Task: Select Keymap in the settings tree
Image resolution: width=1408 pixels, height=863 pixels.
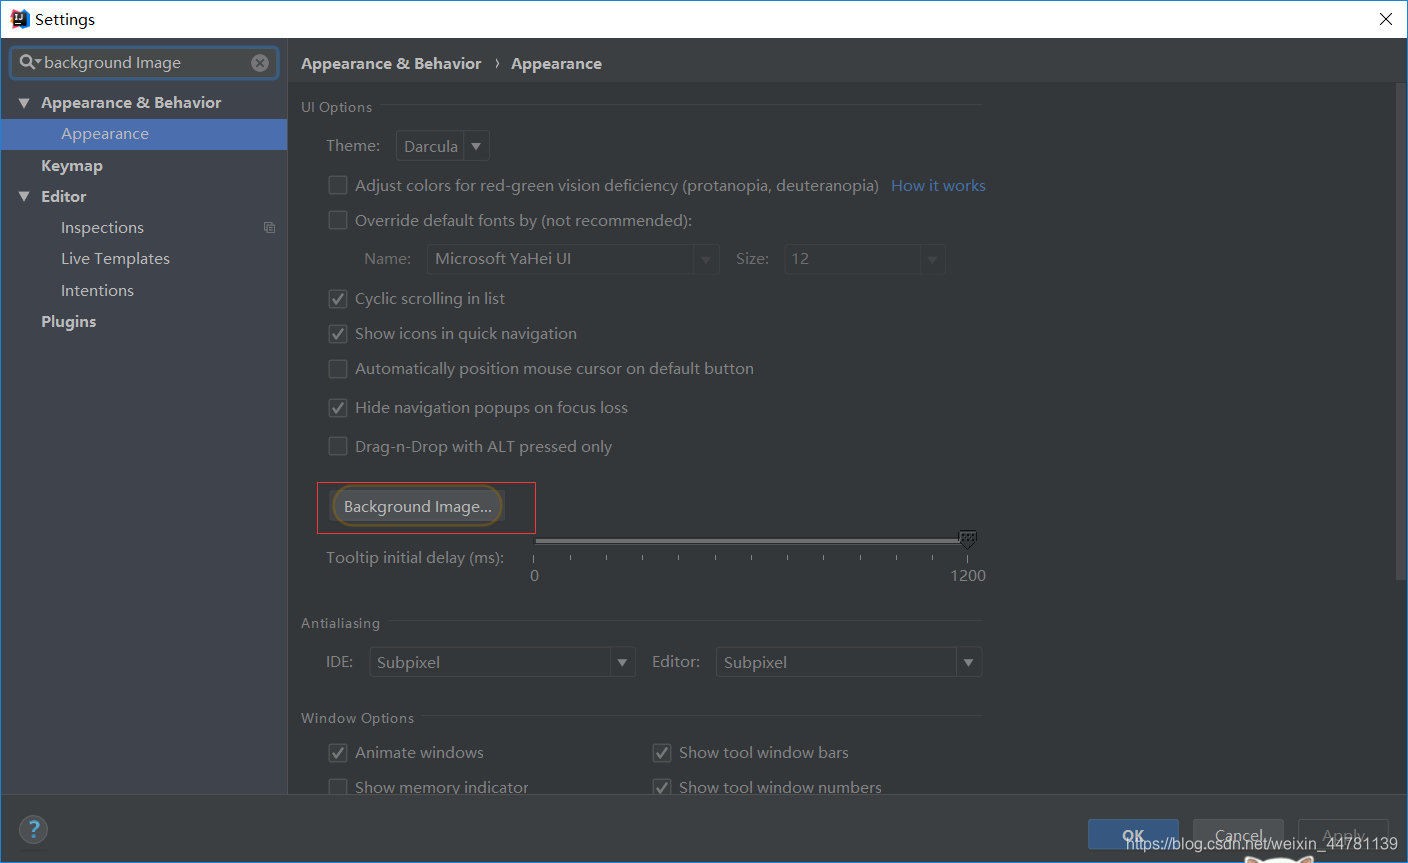Action: [x=71, y=164]
